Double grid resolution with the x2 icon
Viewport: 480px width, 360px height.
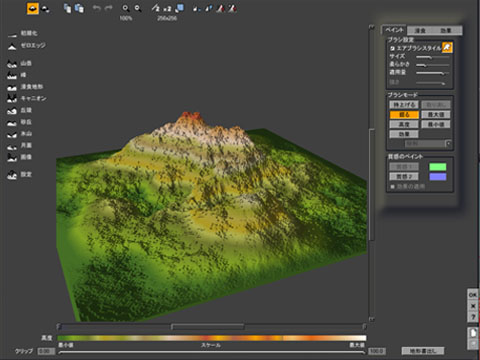[x=167, y=8]
